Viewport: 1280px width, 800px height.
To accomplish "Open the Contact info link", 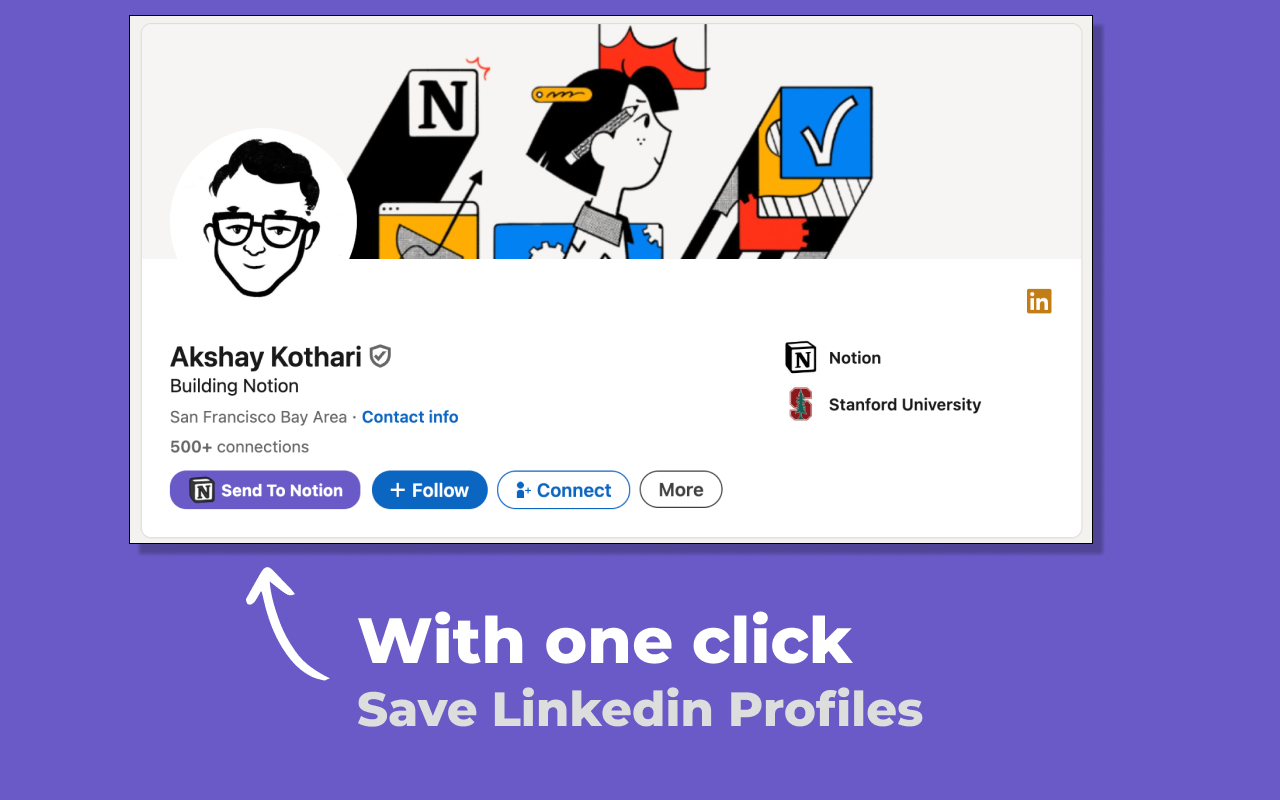I will pos(410,417).
